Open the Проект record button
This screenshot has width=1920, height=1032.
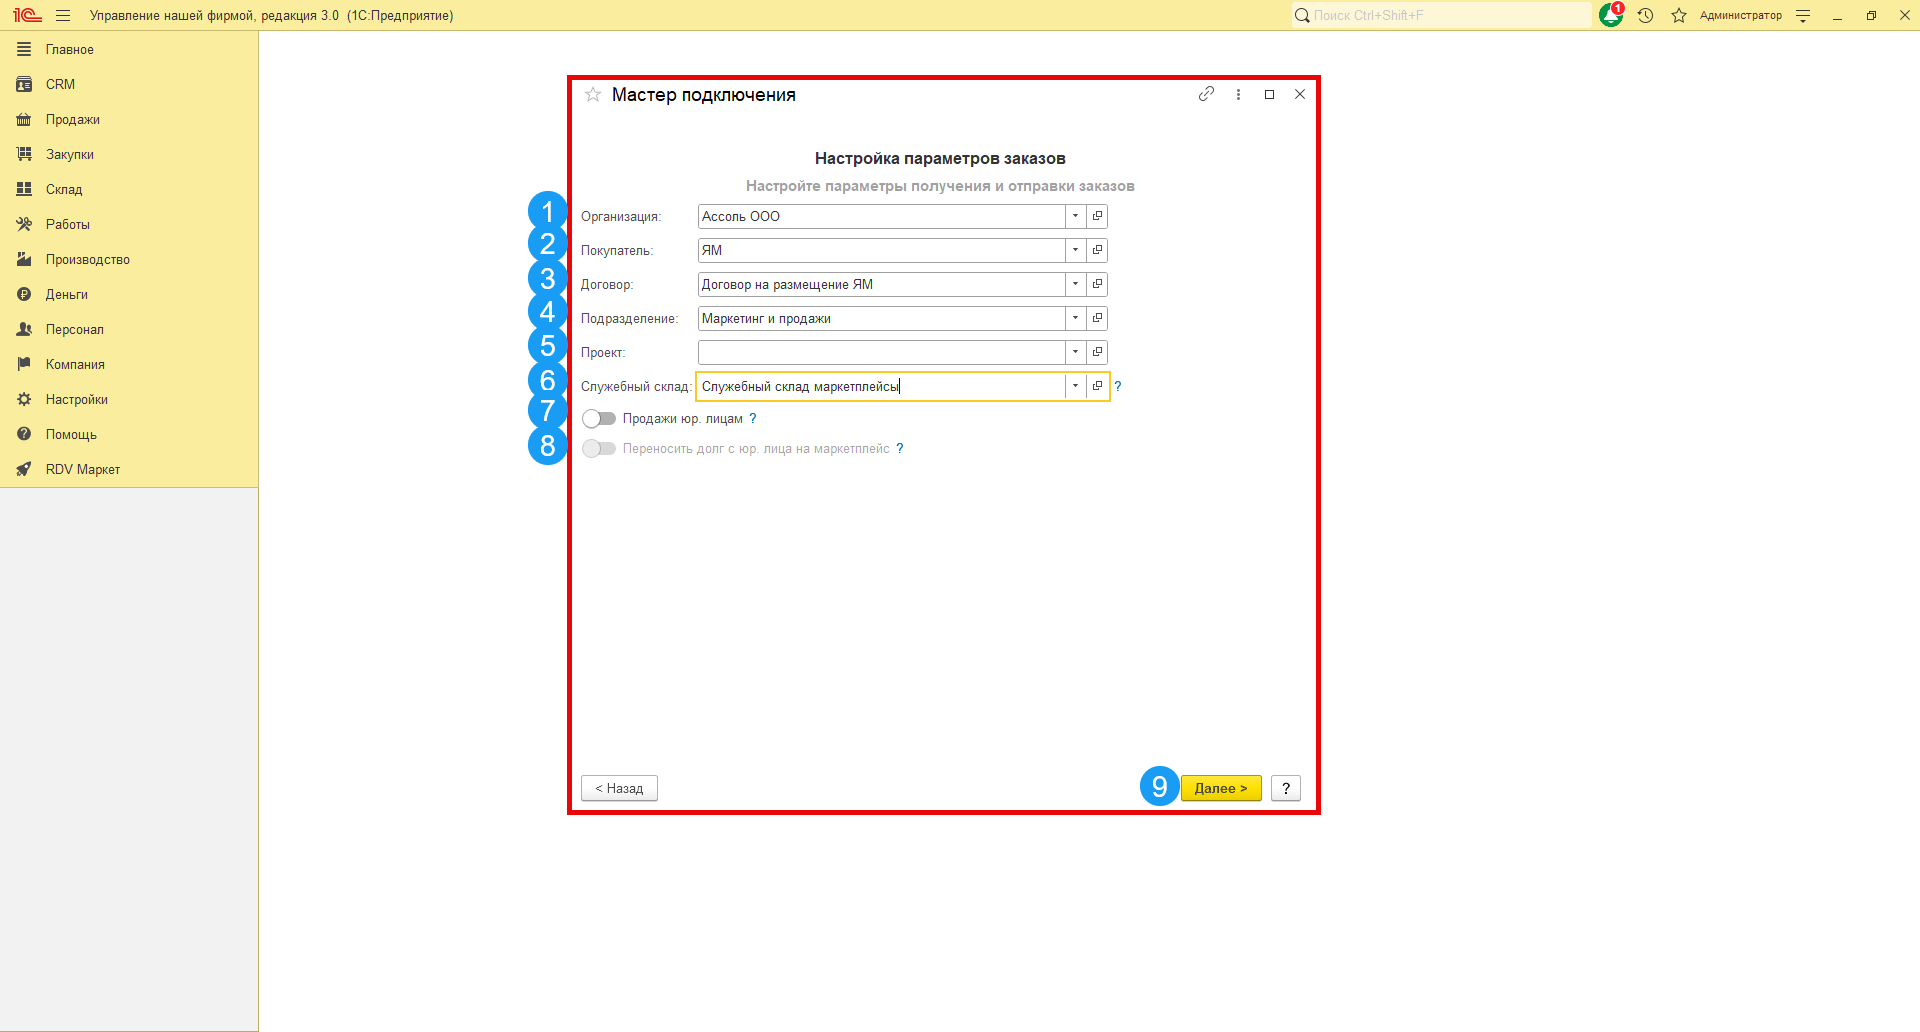(x=1097, y=352)
